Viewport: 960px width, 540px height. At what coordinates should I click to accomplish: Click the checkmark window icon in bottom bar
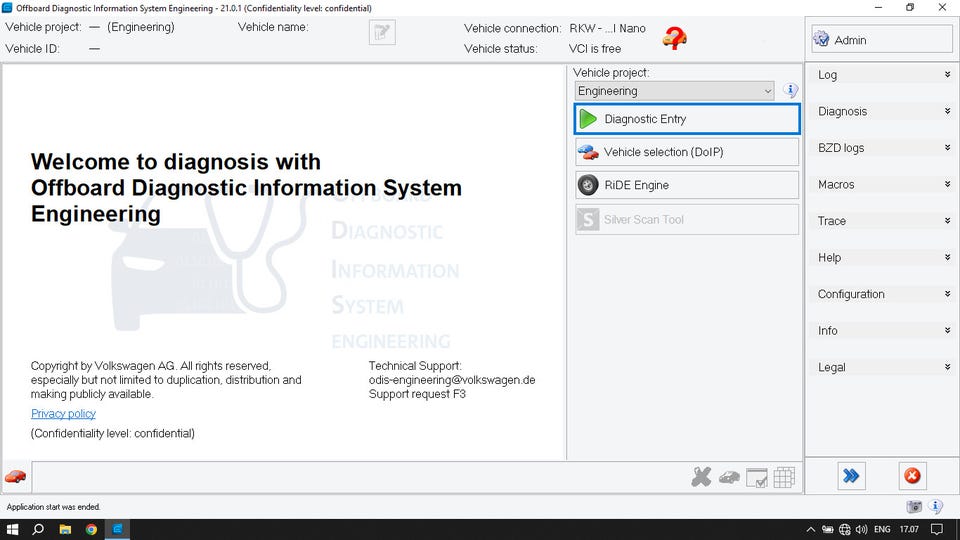click(757, 477)
